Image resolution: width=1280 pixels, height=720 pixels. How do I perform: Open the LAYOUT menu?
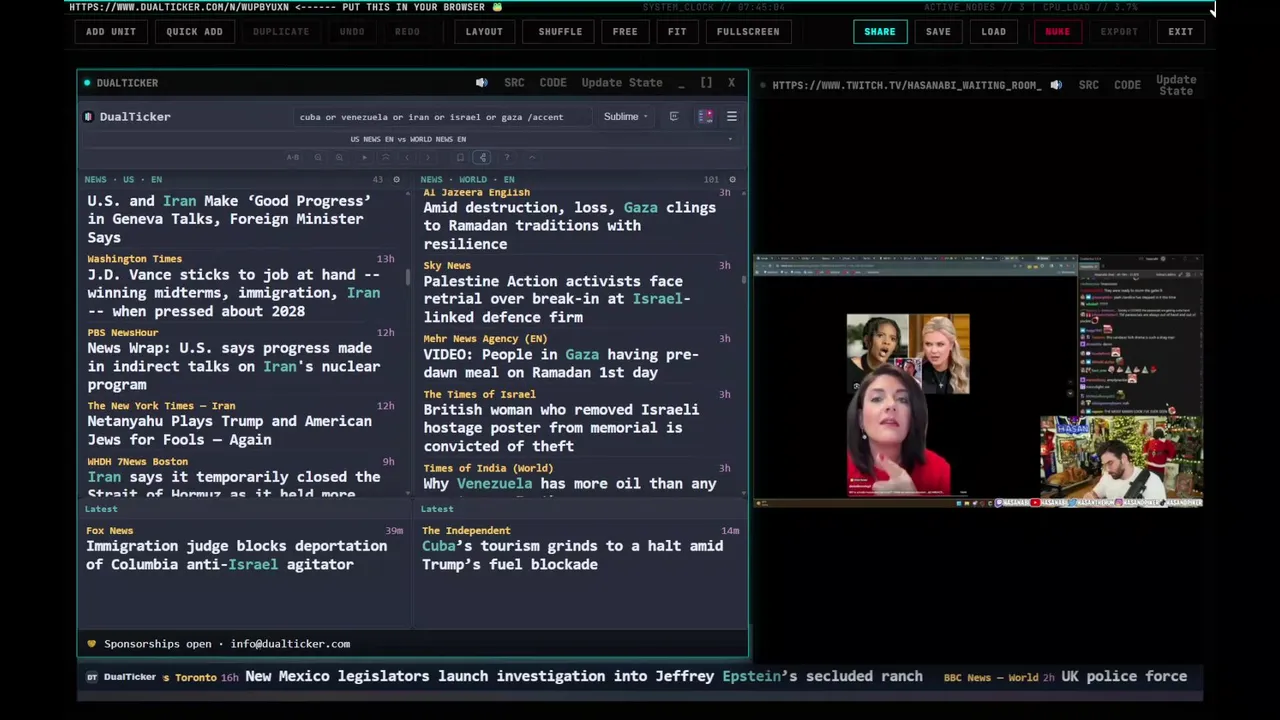(484, 31)
